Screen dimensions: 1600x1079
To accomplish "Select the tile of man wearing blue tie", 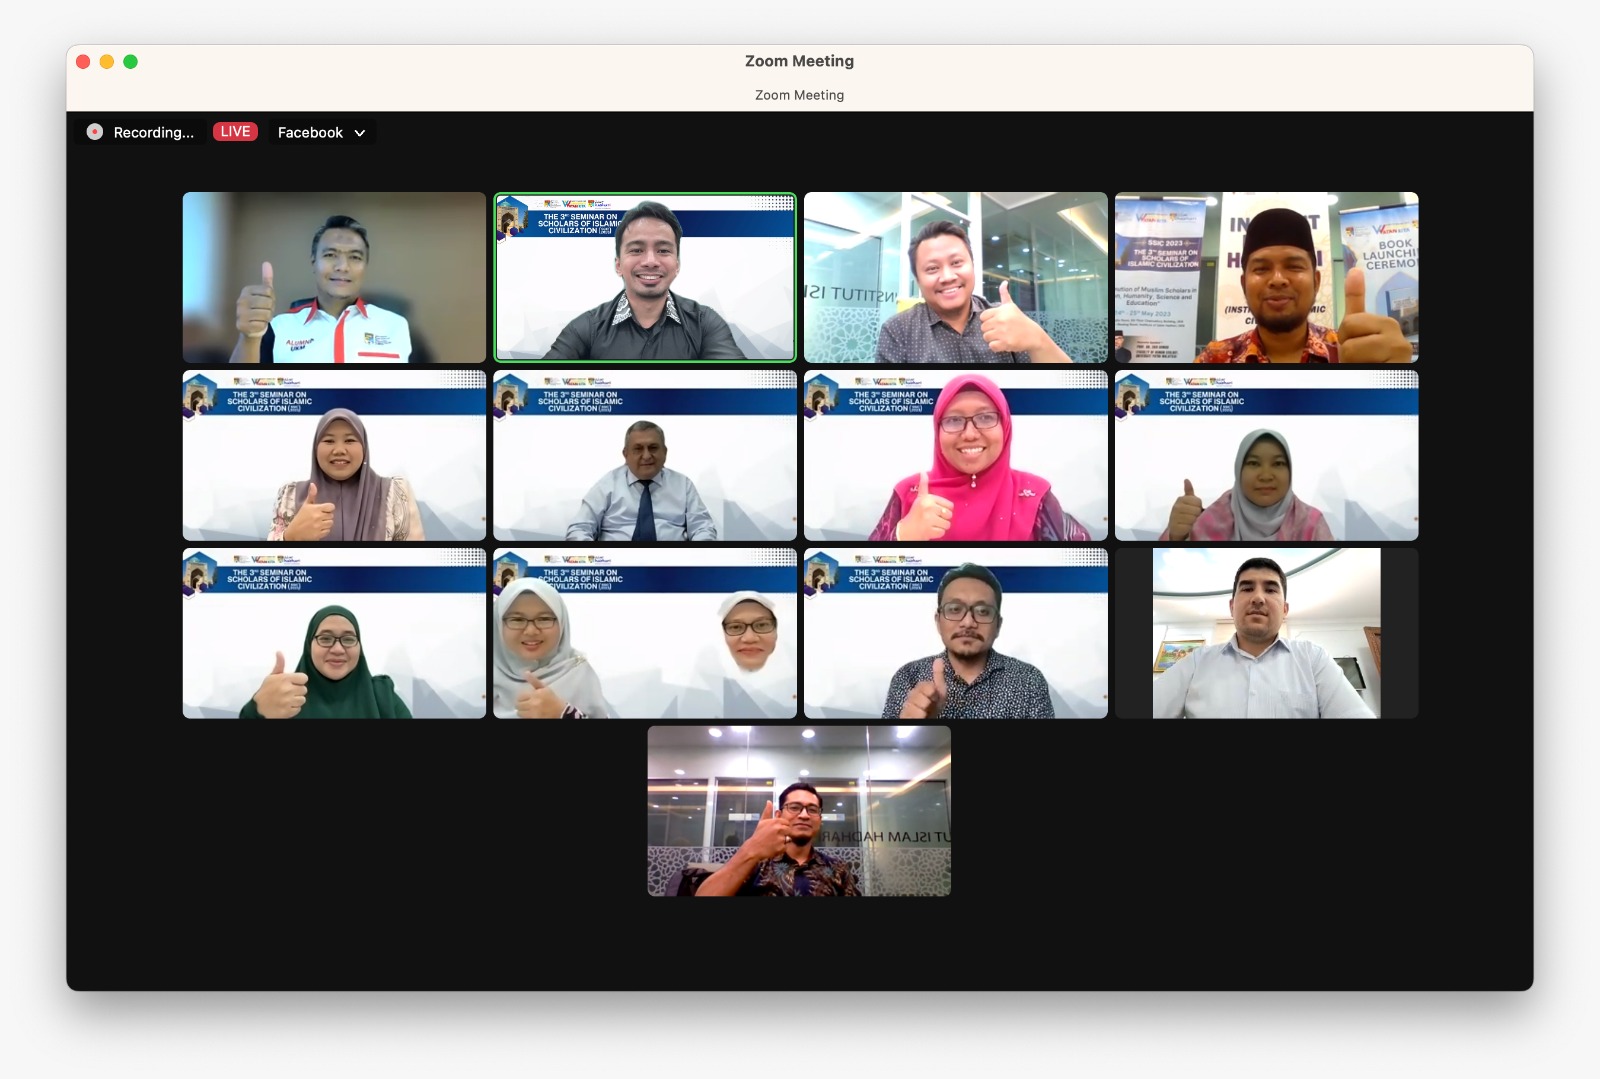I will tap(645, 455).
